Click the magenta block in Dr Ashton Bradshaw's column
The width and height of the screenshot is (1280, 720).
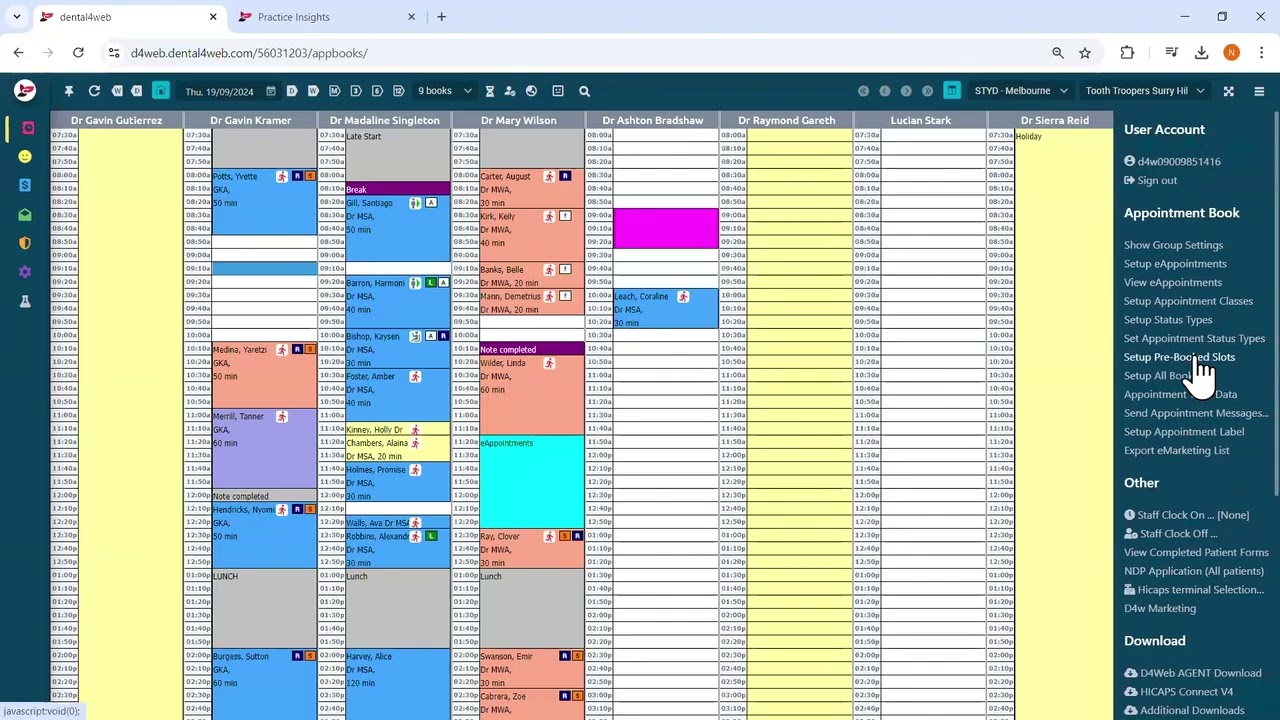[x=666, y=228]
